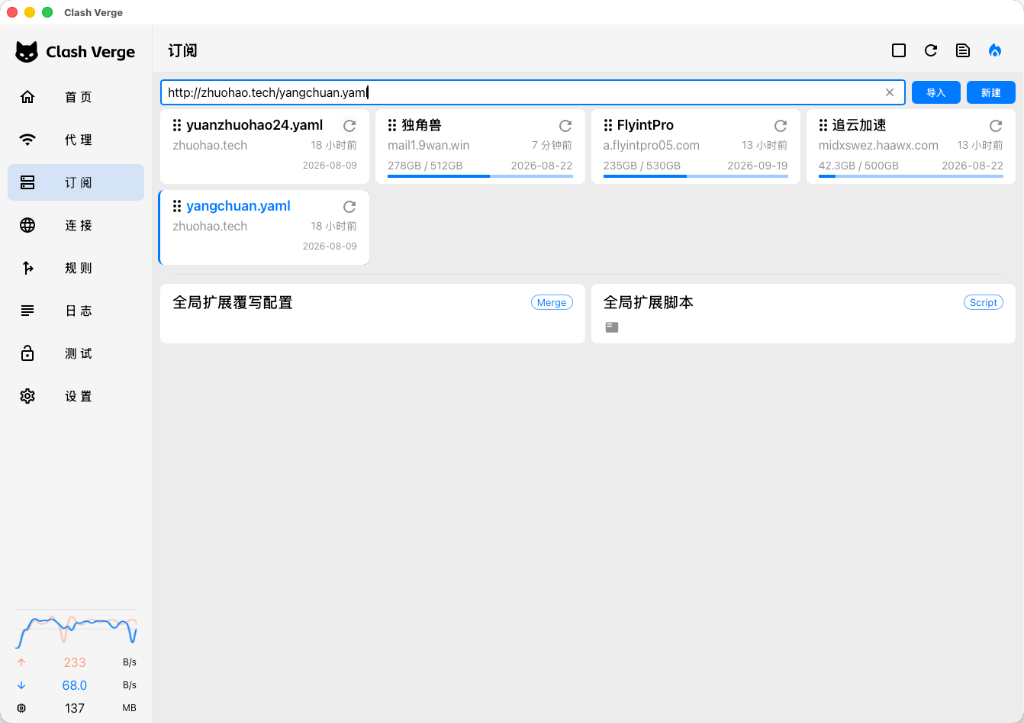The width and height of the screenshot is (1024, 723).
Task: Open the 日志 logs page
Action: click(x=76, y=310)
